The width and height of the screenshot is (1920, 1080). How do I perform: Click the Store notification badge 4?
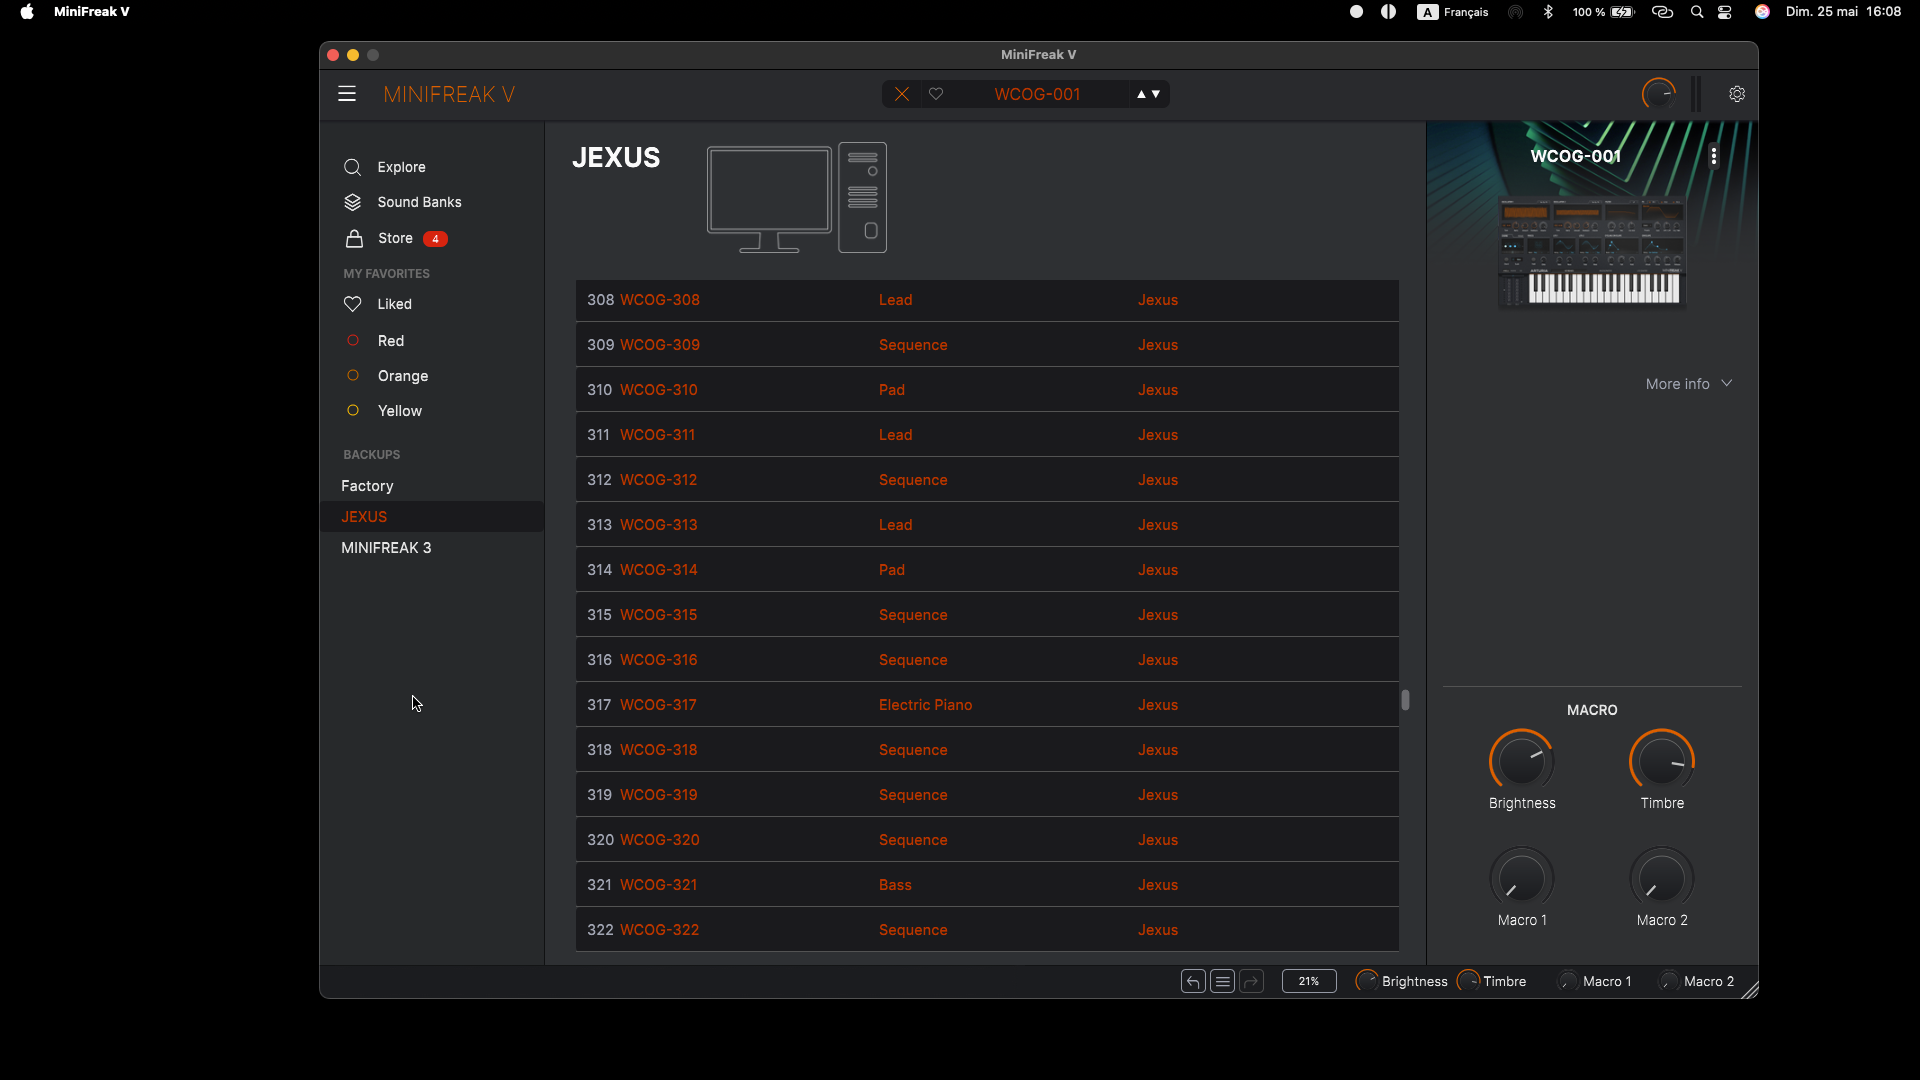pos(435,239)
